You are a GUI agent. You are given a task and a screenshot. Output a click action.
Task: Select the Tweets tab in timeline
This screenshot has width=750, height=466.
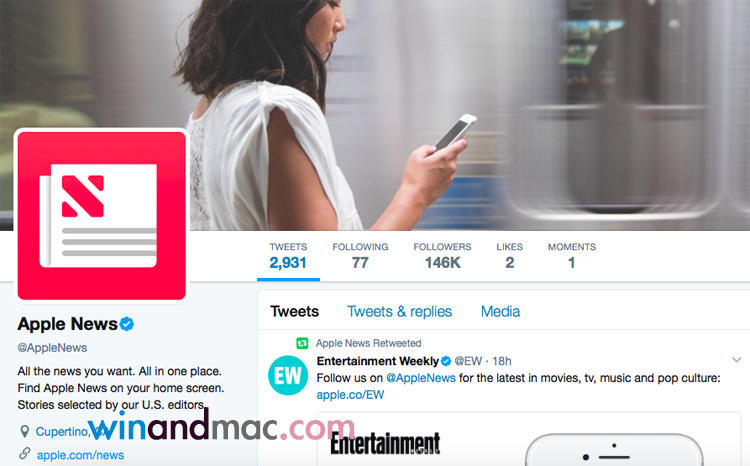pos(295,311)
